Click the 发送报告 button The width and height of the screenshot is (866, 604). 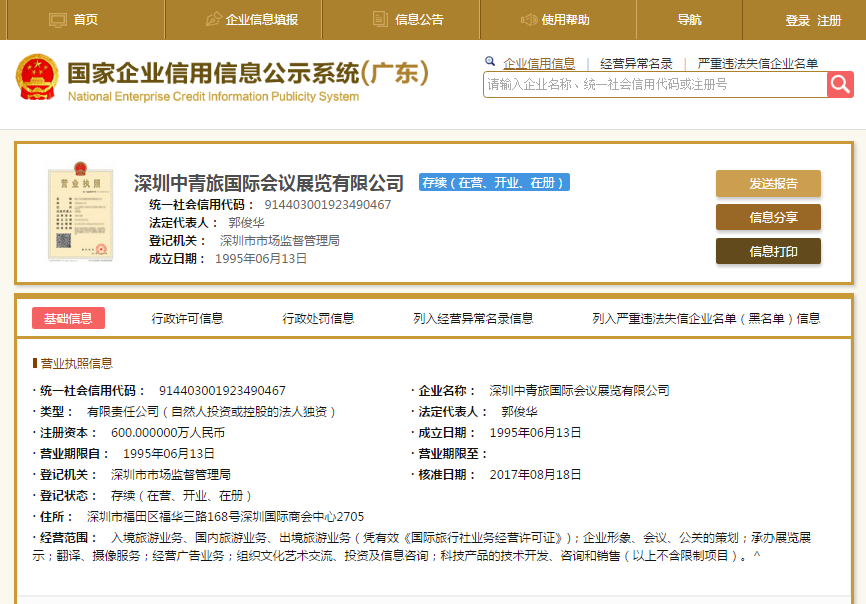768,183
